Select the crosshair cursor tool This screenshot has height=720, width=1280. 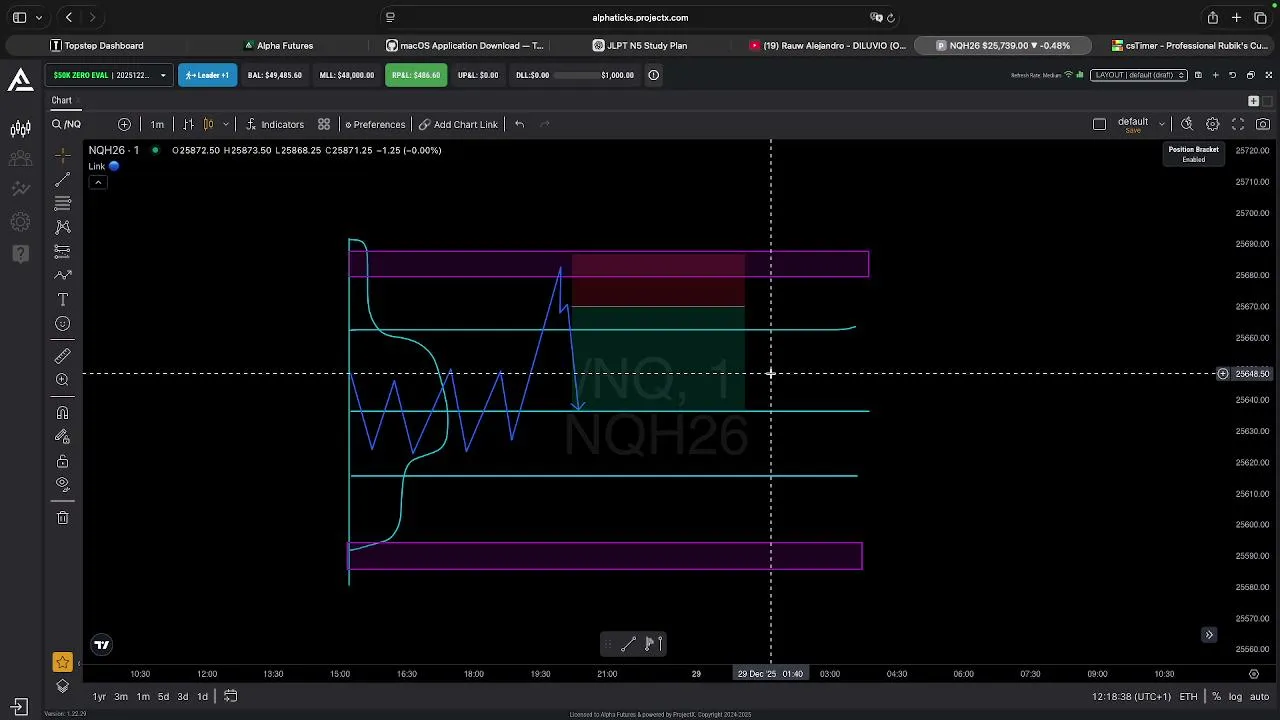point(62,155)
